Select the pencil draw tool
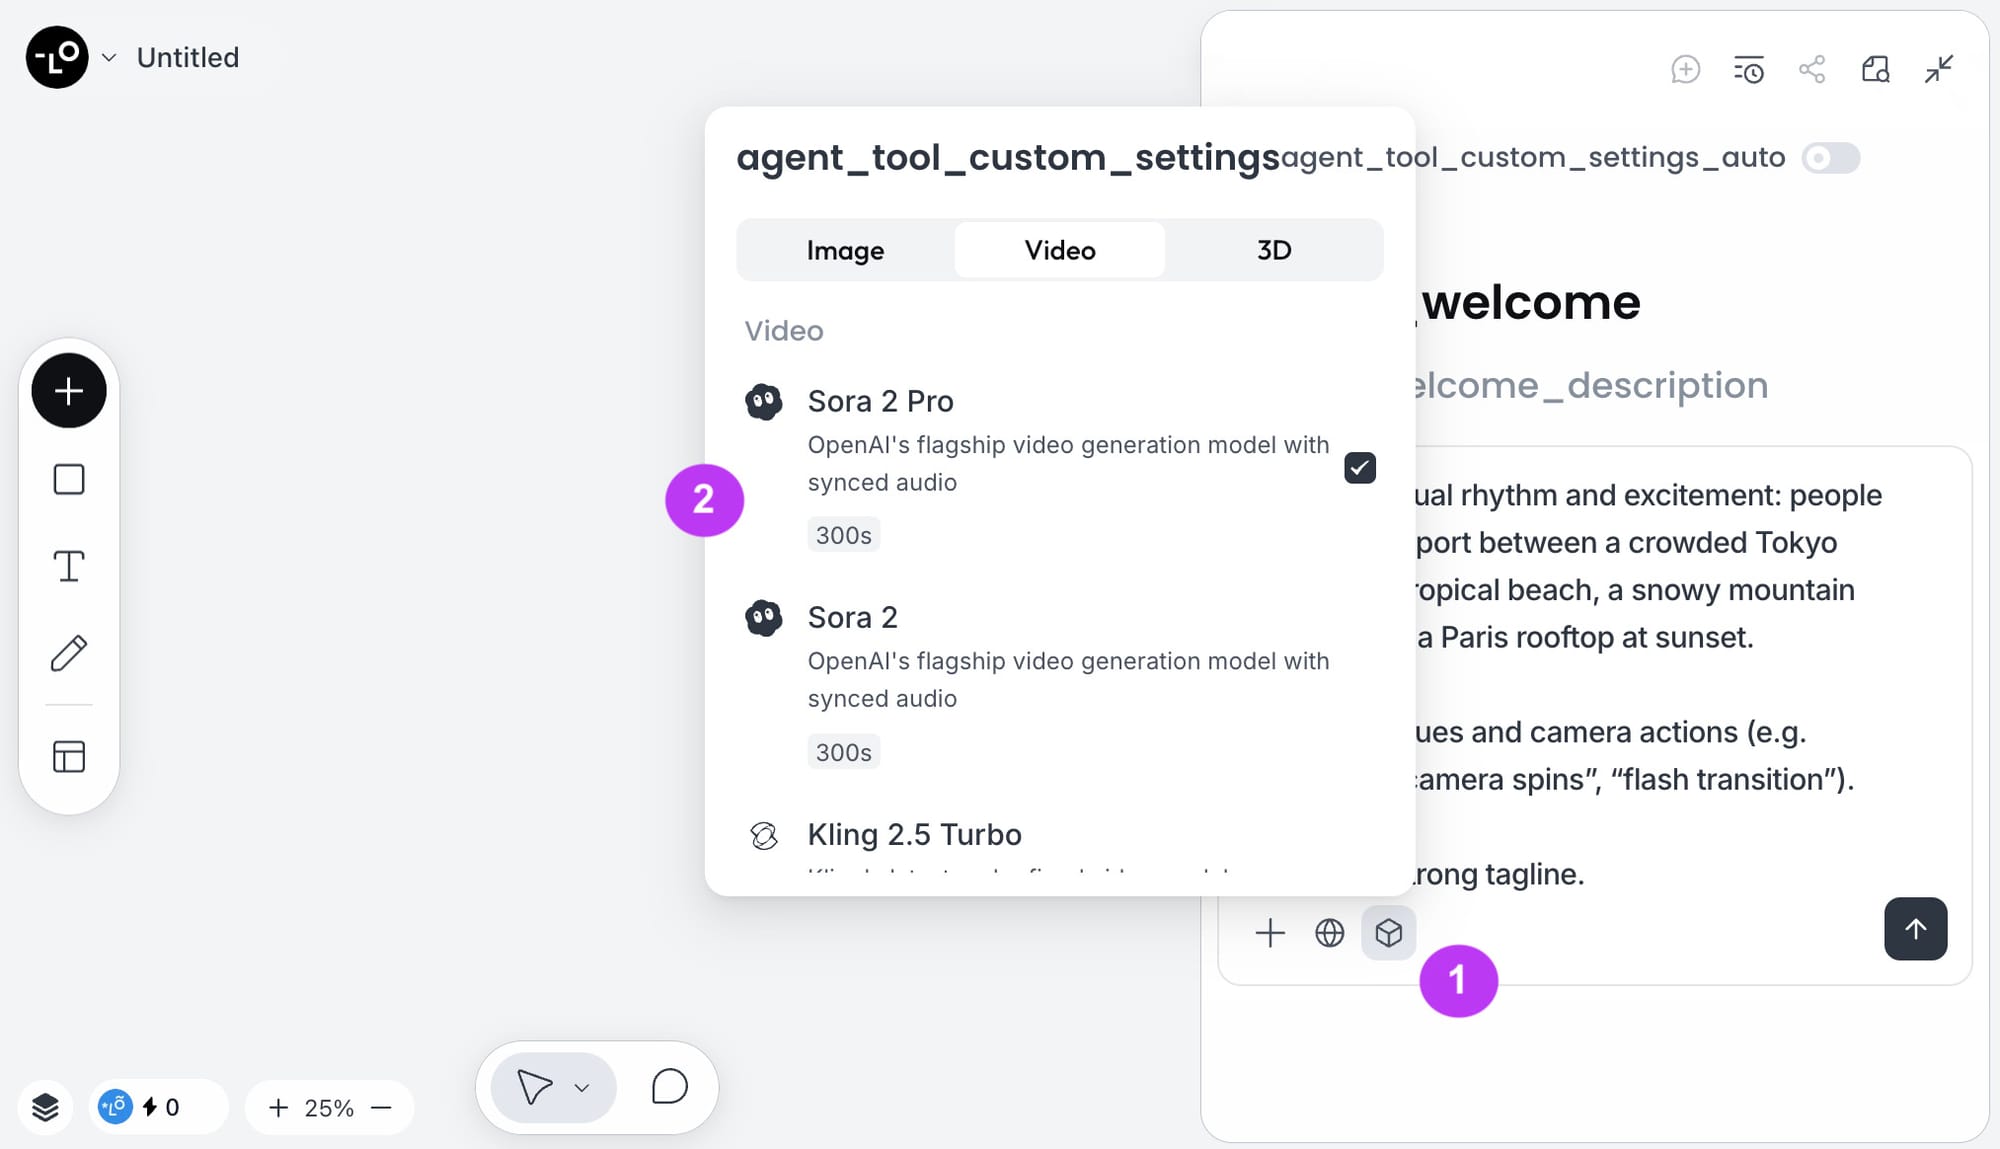 [x=68, y=654]
